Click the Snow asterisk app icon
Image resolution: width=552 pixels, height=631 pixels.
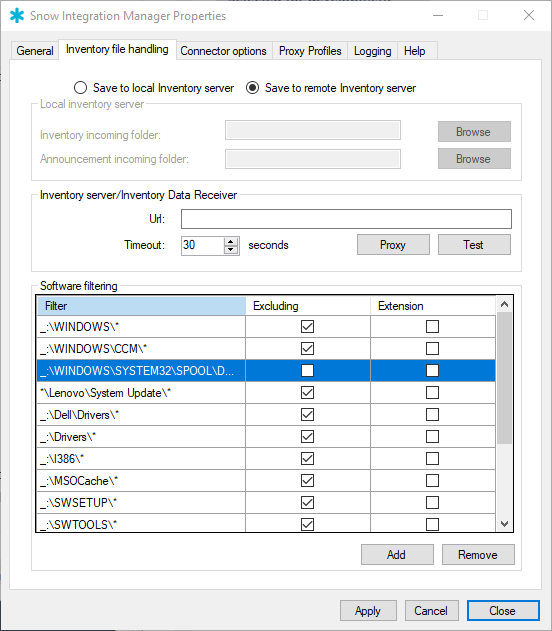coord(17,16)
